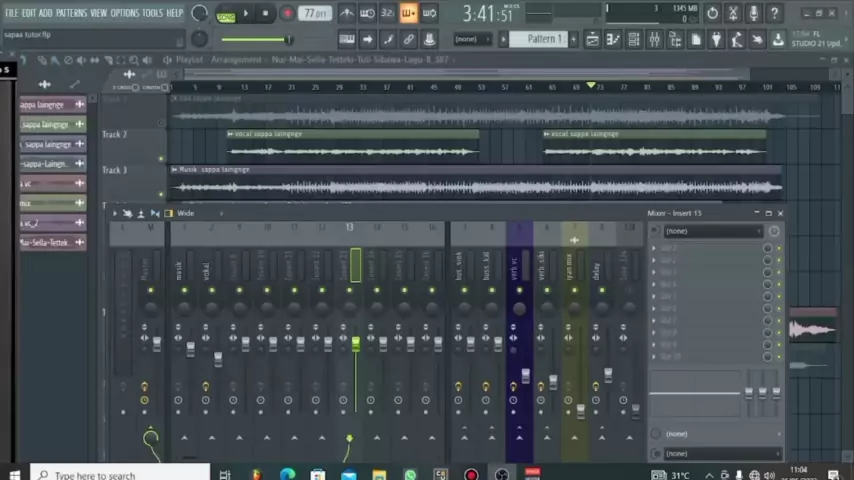Toggle mute on playlist Track 3
Viewport: 854px width, 480px height.
(161, 195)
